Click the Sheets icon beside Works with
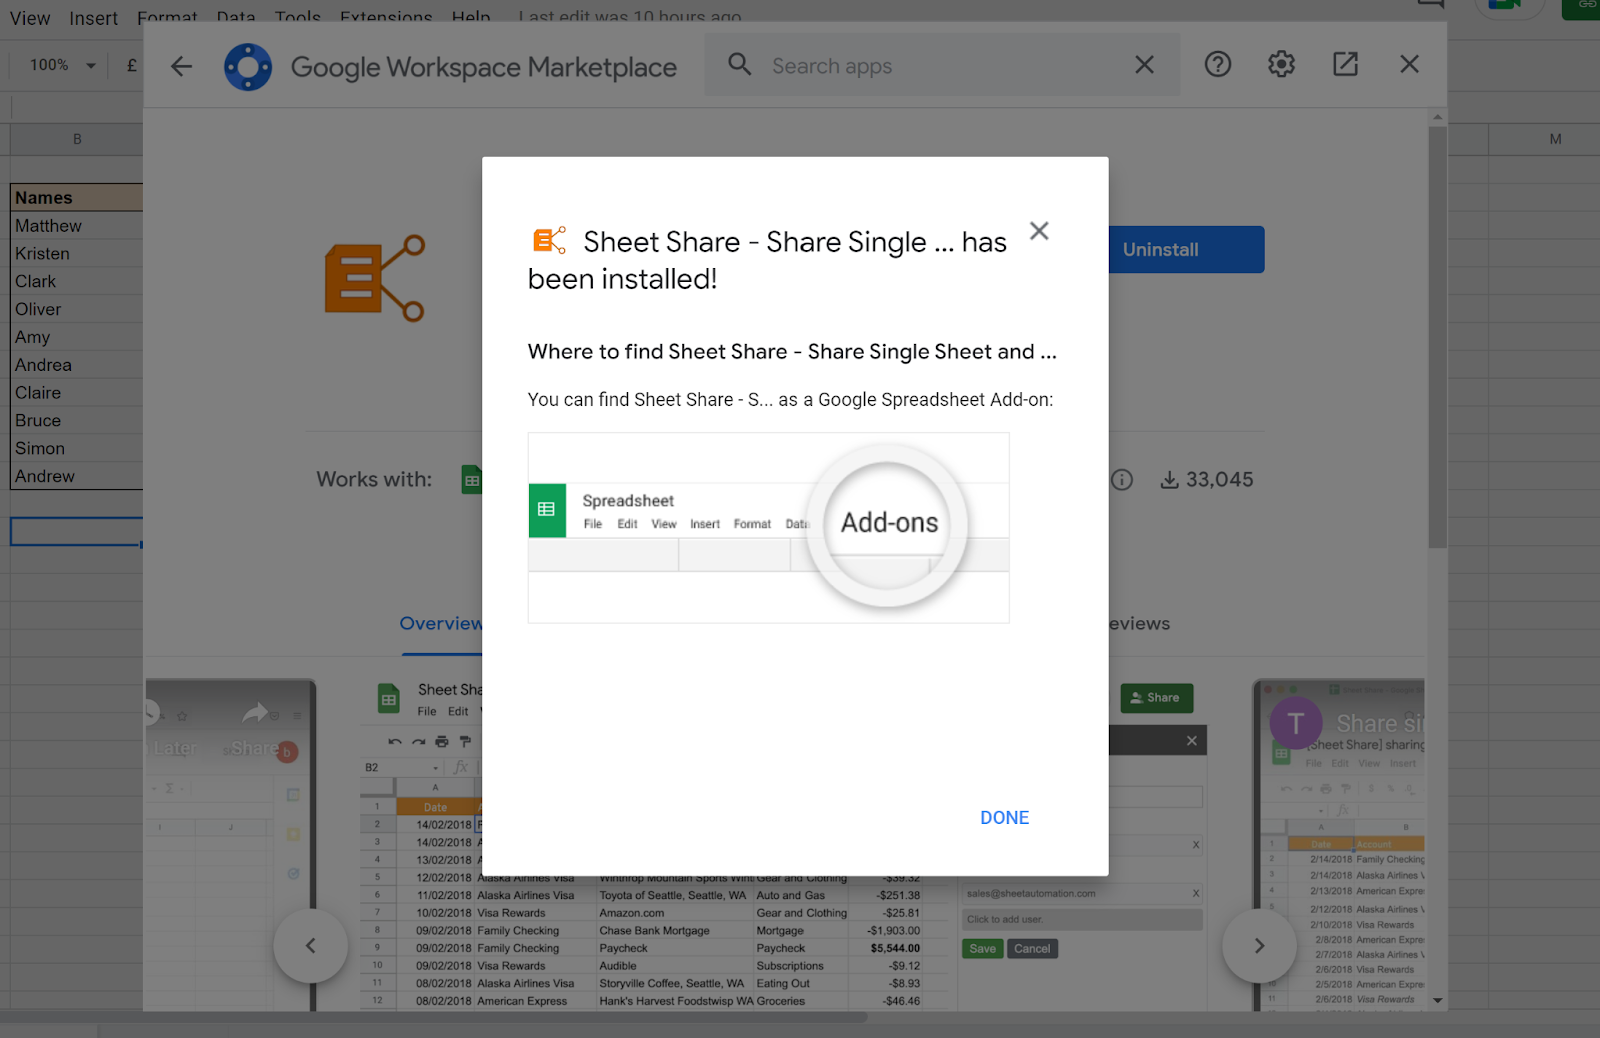 472,480
